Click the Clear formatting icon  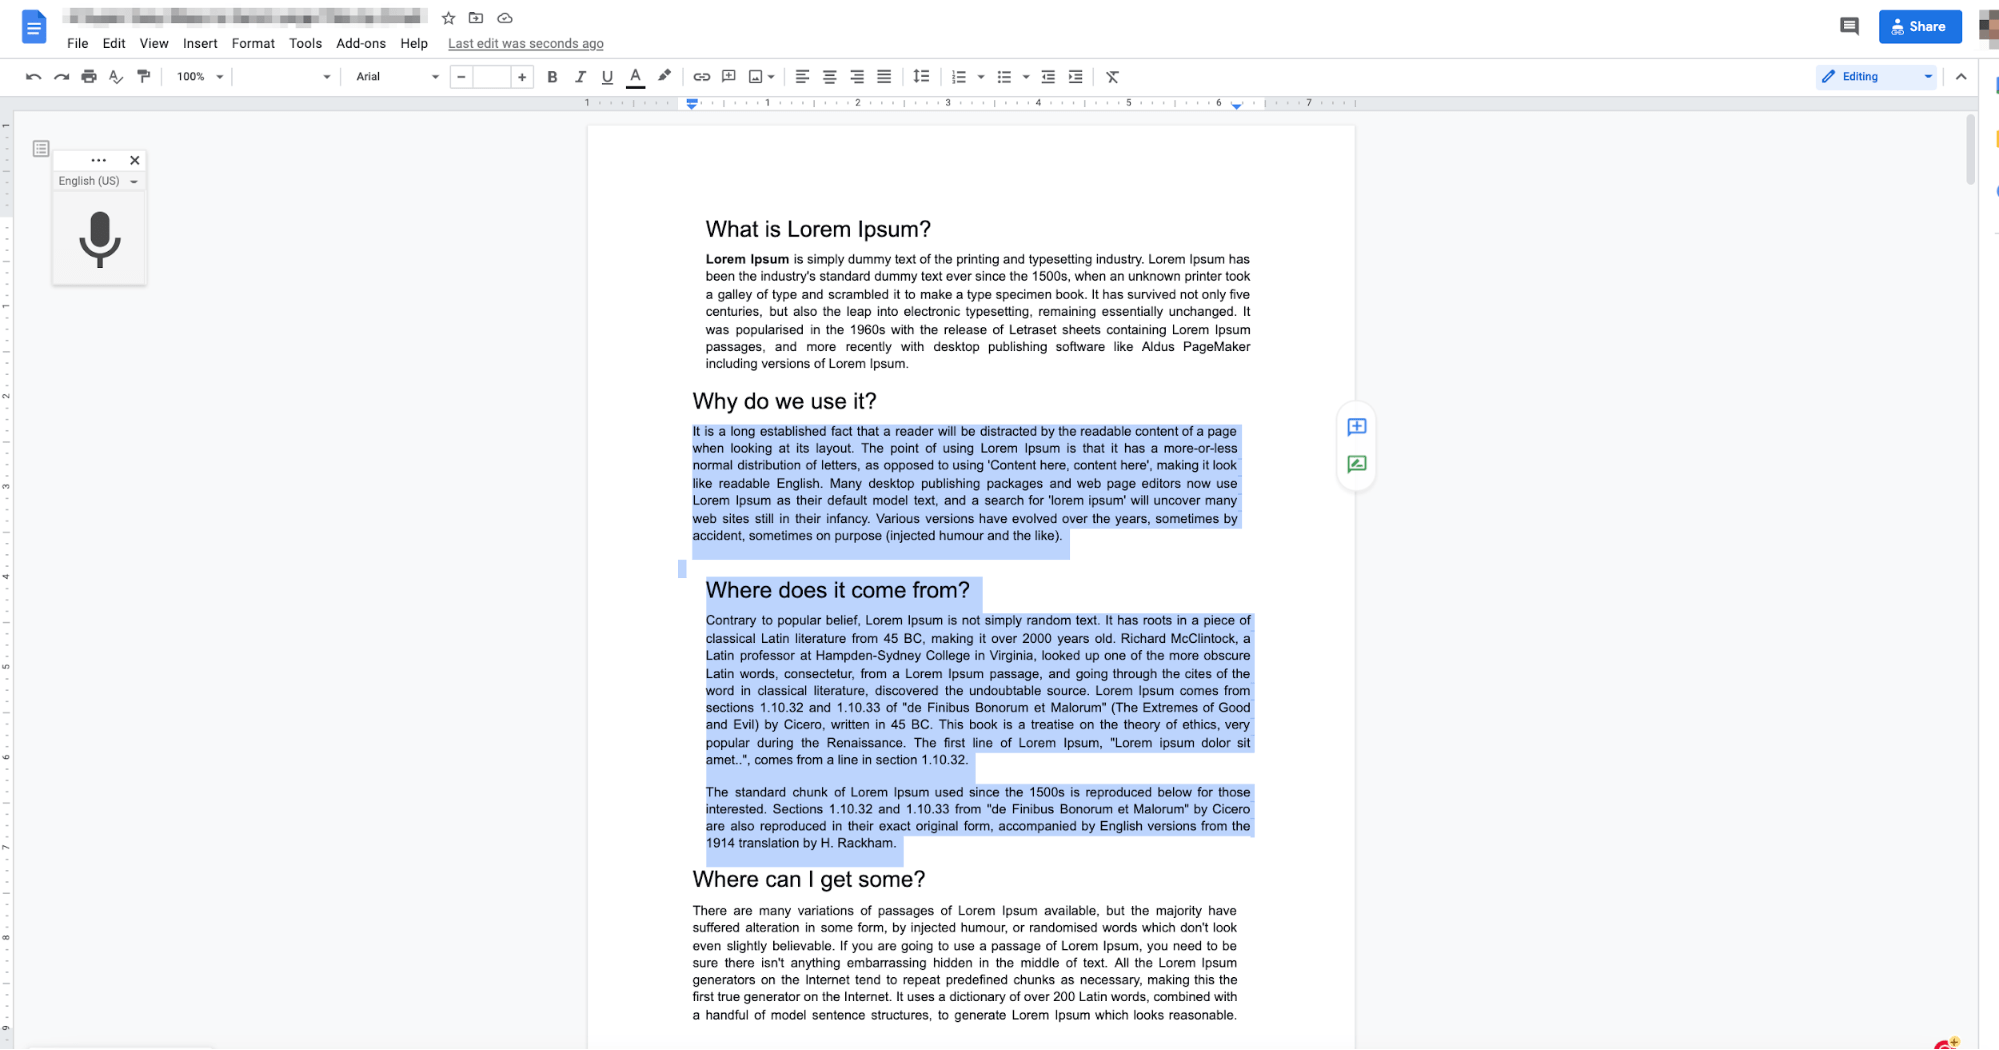click(1112, 76)
